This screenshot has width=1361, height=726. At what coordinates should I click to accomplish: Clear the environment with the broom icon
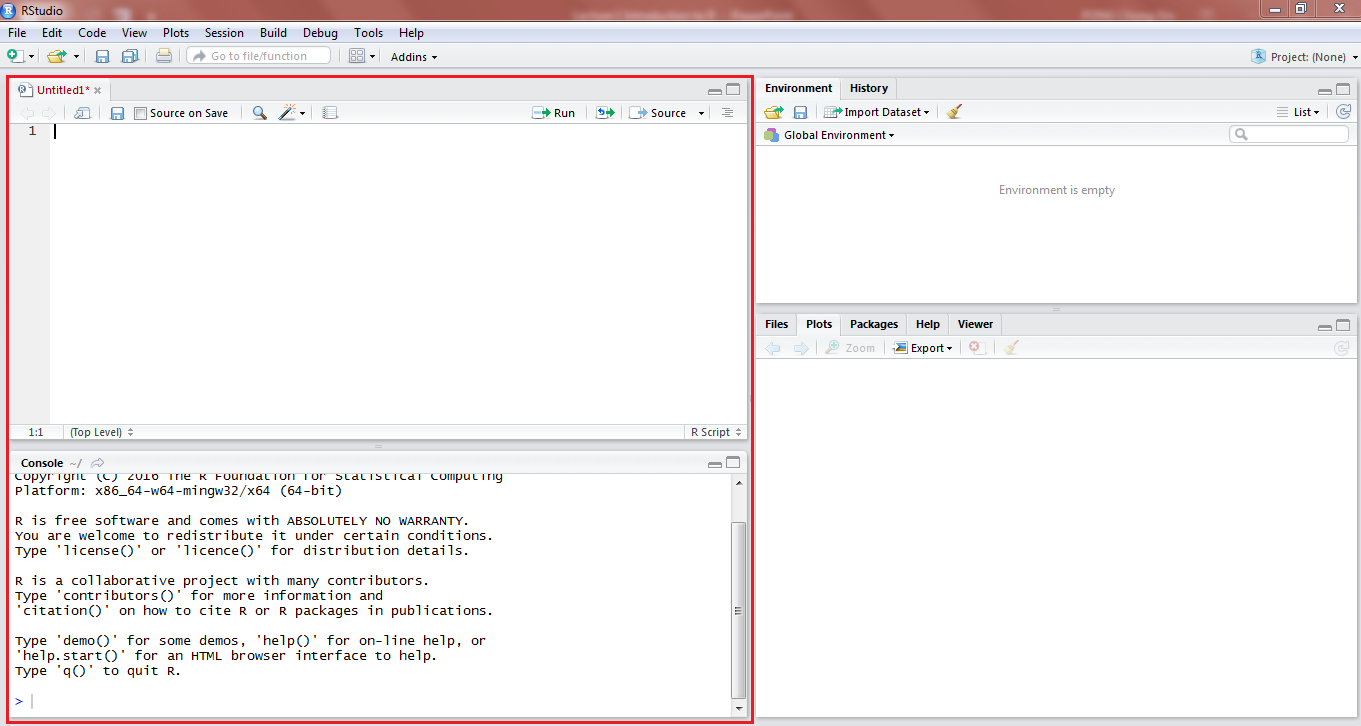tap(954, 112)
